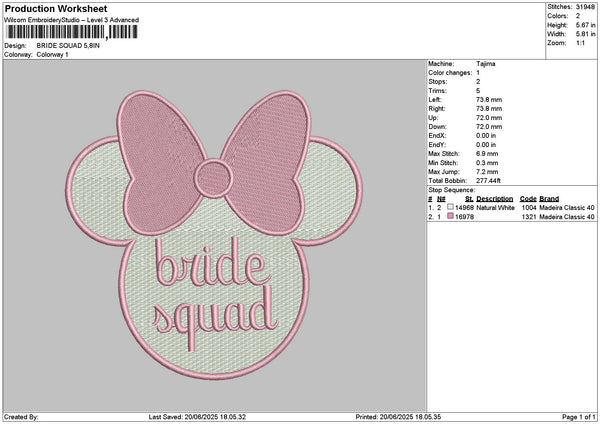Viewport: 600px width, 424px height.
Task: Click the 'Colorway 1' value
Action: pos(52,55)
